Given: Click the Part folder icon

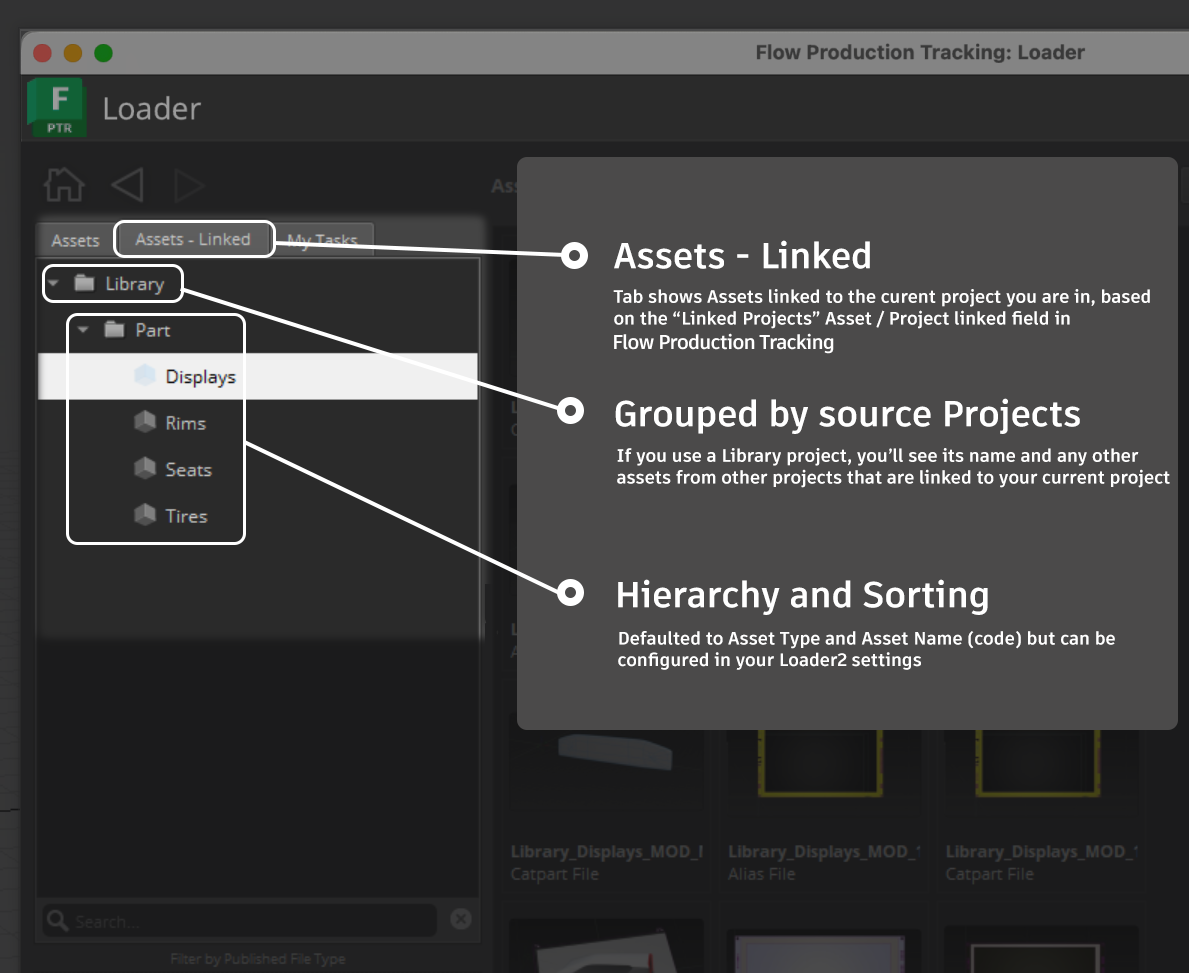Looking at the screenshot, I should pyautogui.click(x=115, y=329).
